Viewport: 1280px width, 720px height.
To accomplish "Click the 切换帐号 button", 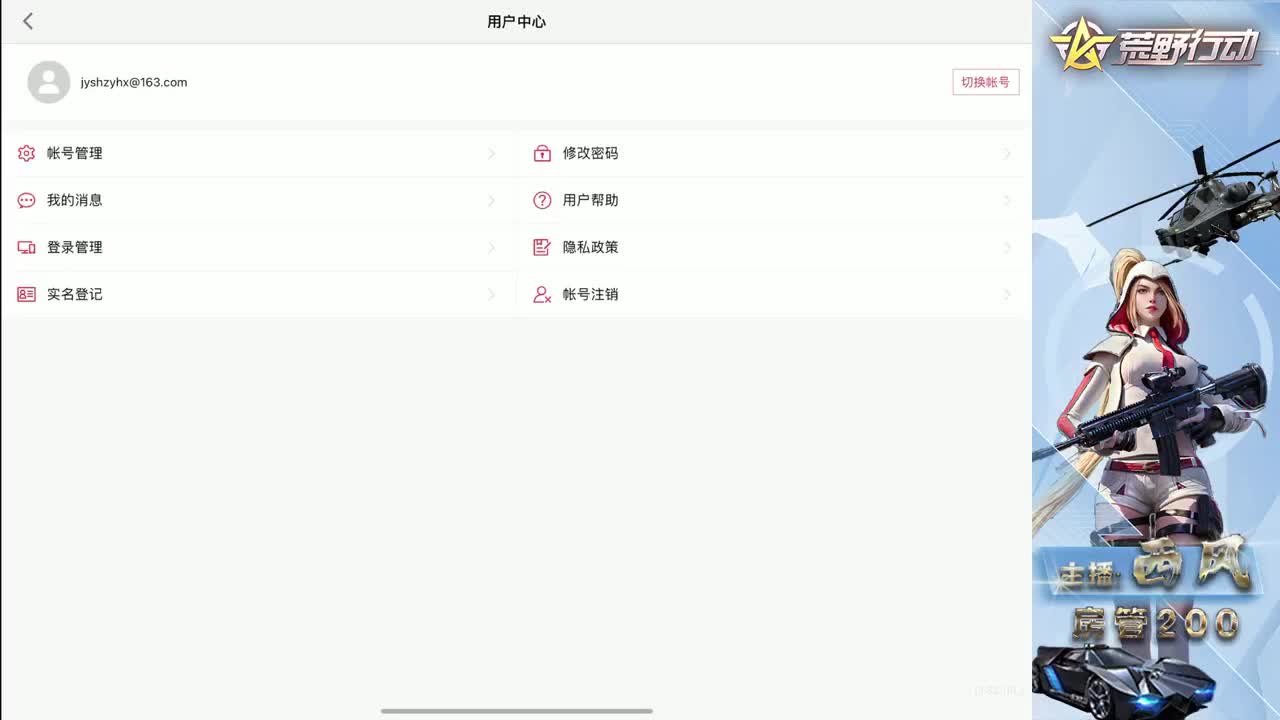I will (986, 82).
